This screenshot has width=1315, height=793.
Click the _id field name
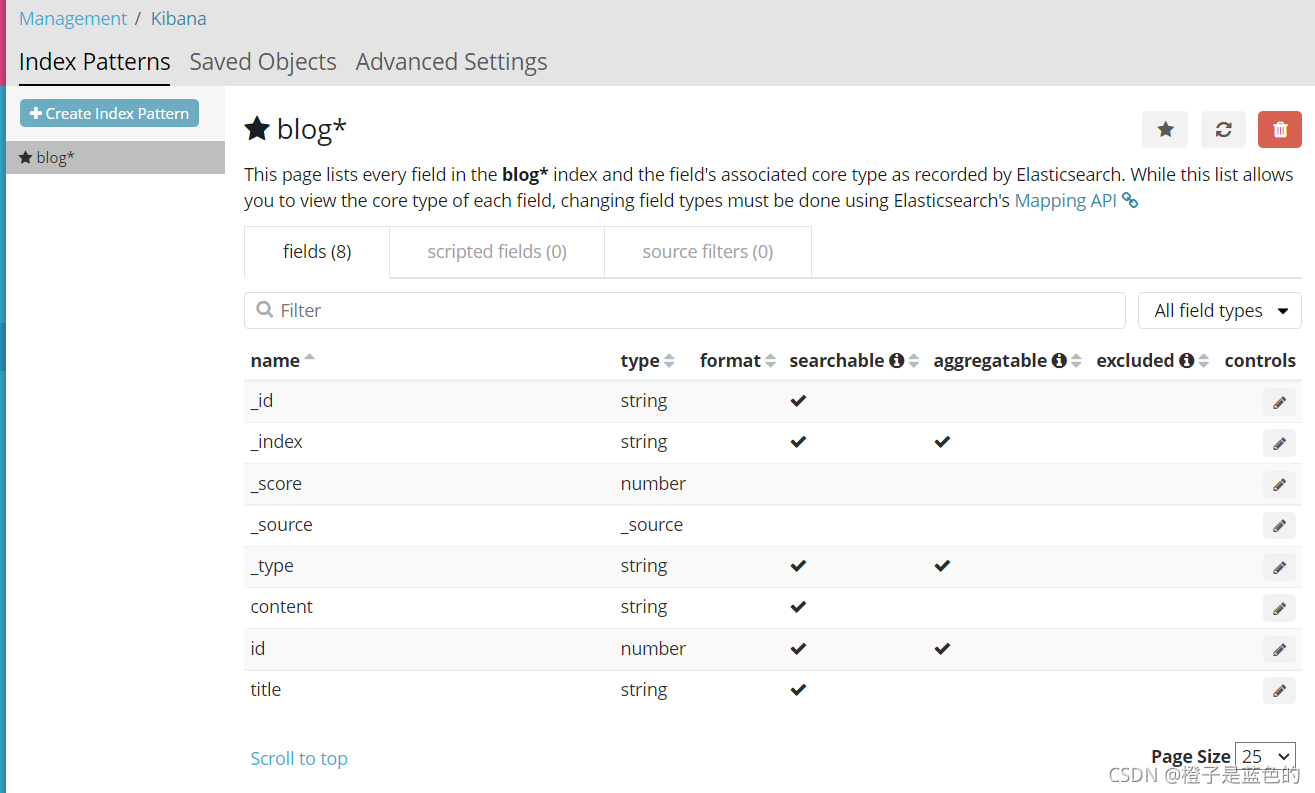pos(262,401)
